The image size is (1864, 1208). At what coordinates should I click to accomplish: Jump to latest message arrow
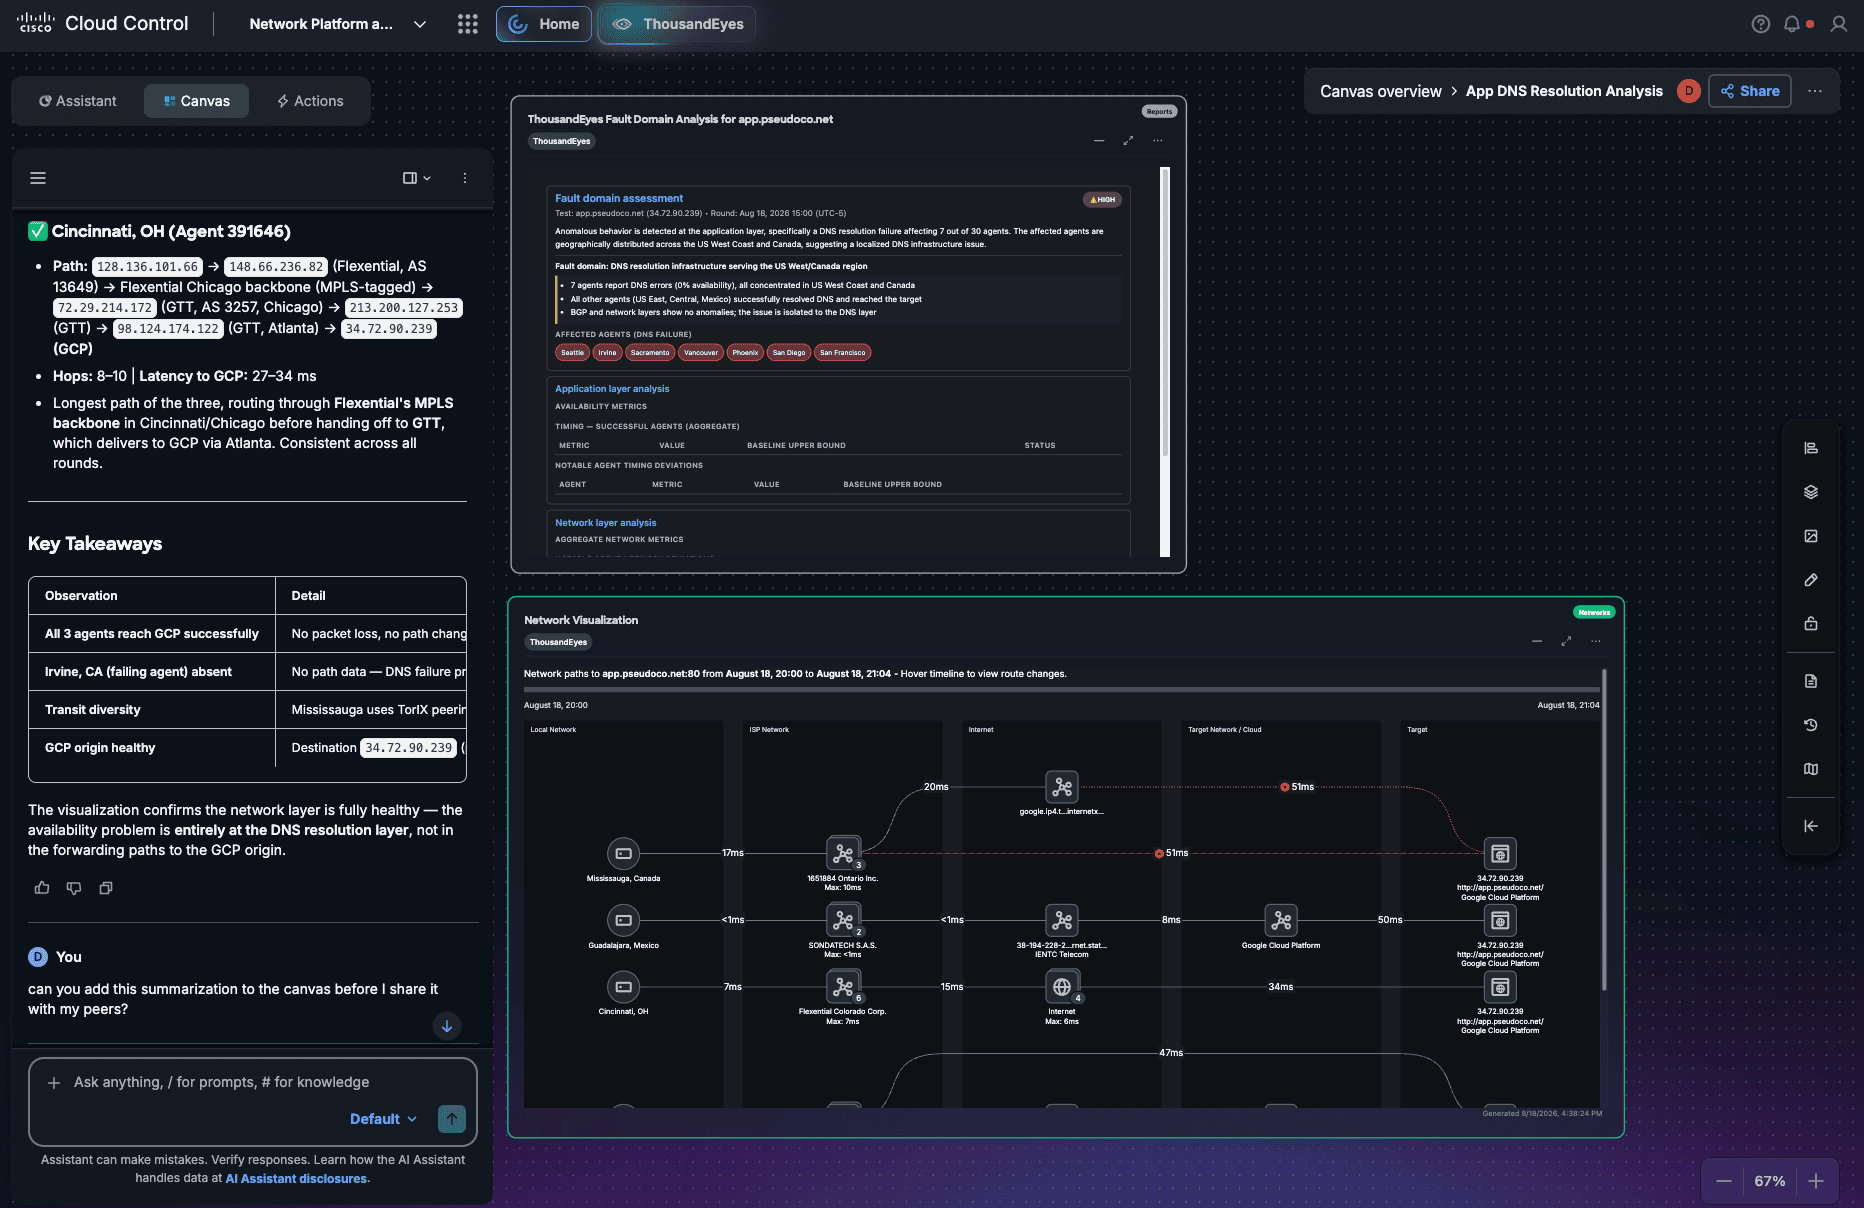447,1026
